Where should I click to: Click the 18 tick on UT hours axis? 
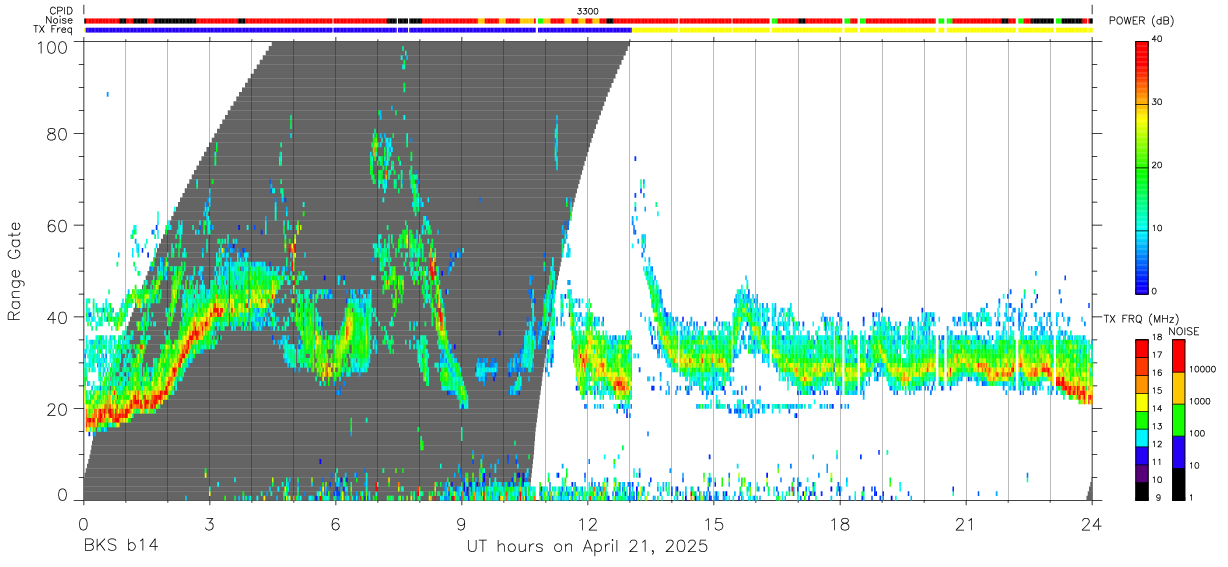(x=840, y=523)
